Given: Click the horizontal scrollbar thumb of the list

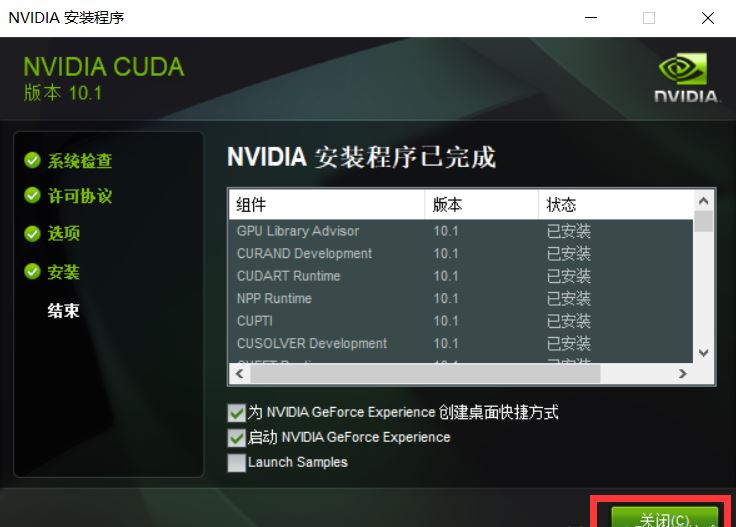Looking at the screenshot, I should pyautogui.click(x=425, y=374).
